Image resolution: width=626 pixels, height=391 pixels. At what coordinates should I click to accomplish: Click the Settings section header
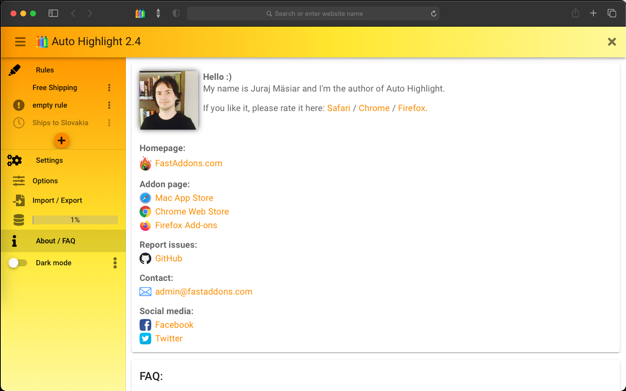coord(49,160)
